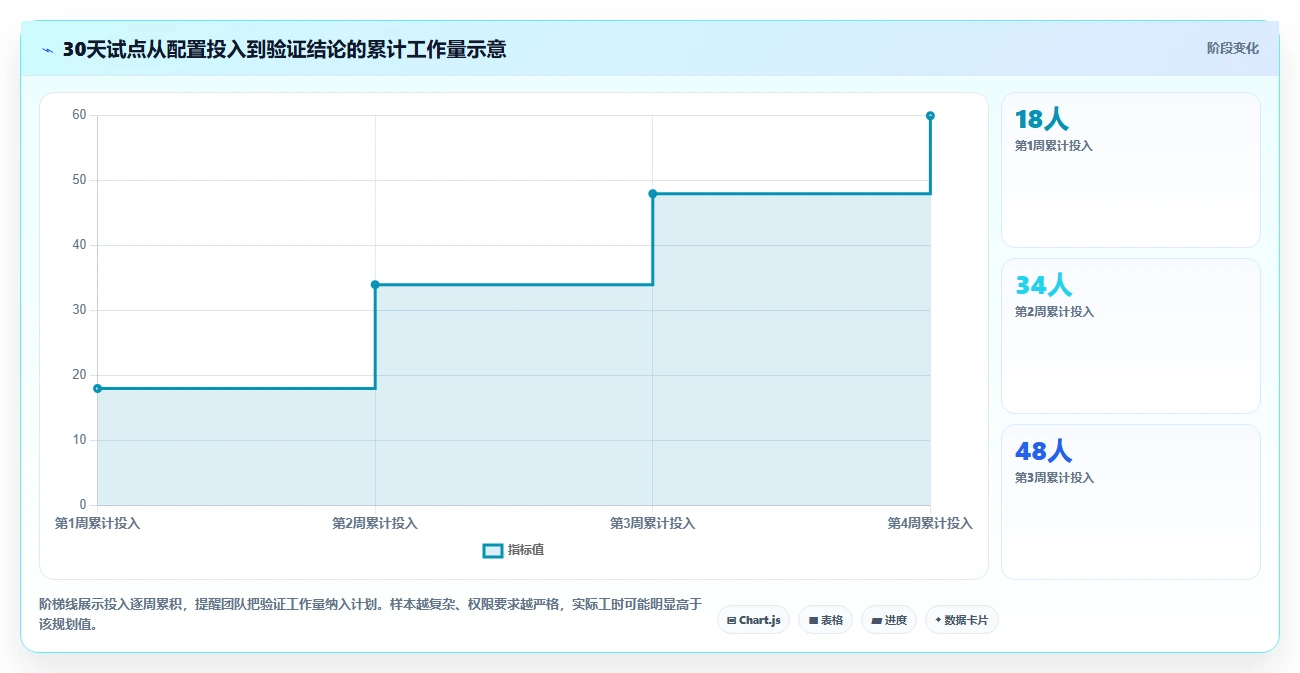Open the 18人 第1周累计投入 card
The width and height of the screenshot is (1300, 673).
(x=1131, y=170)
